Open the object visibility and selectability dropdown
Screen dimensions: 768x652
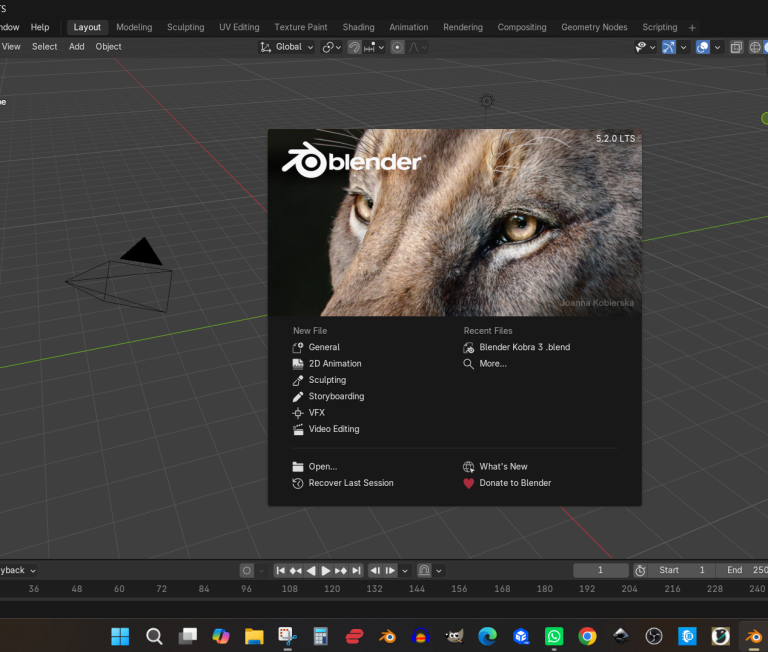click(x=645, y=47)
